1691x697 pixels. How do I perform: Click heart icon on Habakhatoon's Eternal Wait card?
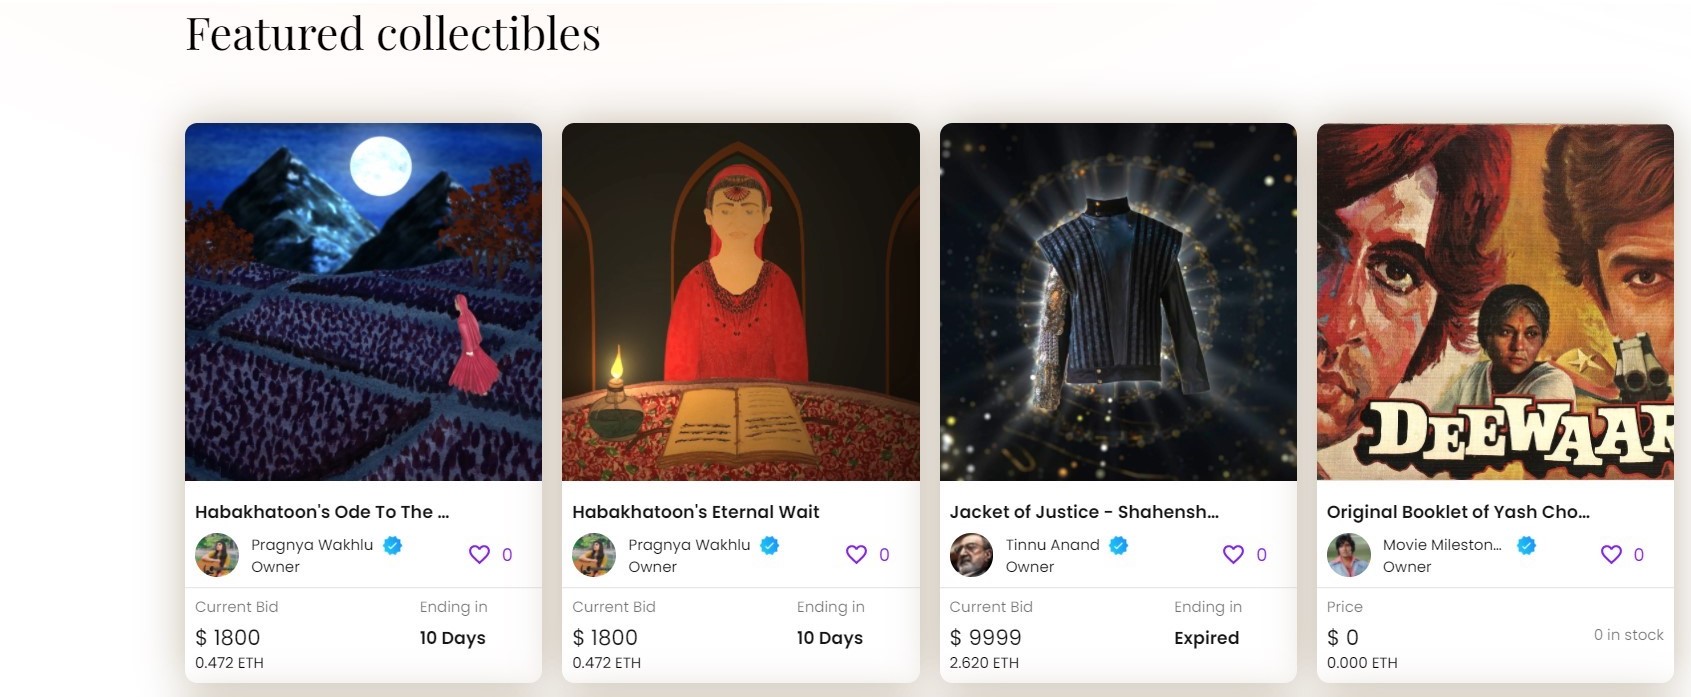point(856,554)
